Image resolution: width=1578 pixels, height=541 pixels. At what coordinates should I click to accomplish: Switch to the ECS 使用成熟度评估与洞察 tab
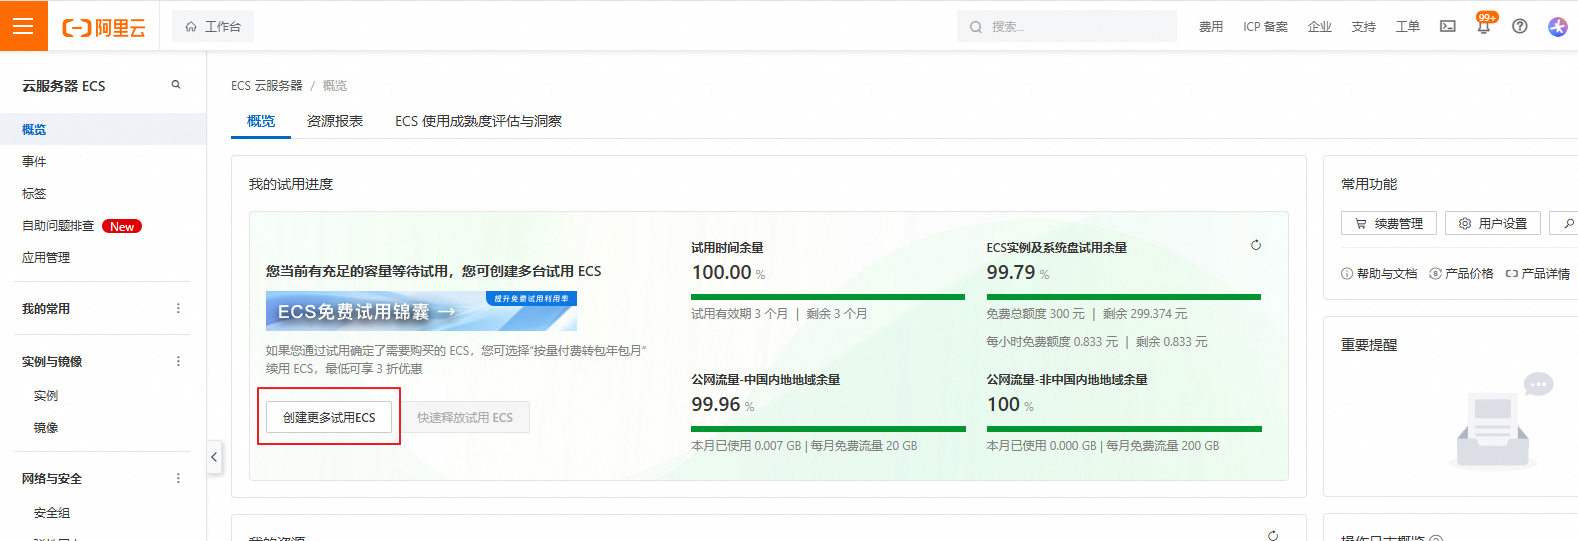tap(478, 121)
